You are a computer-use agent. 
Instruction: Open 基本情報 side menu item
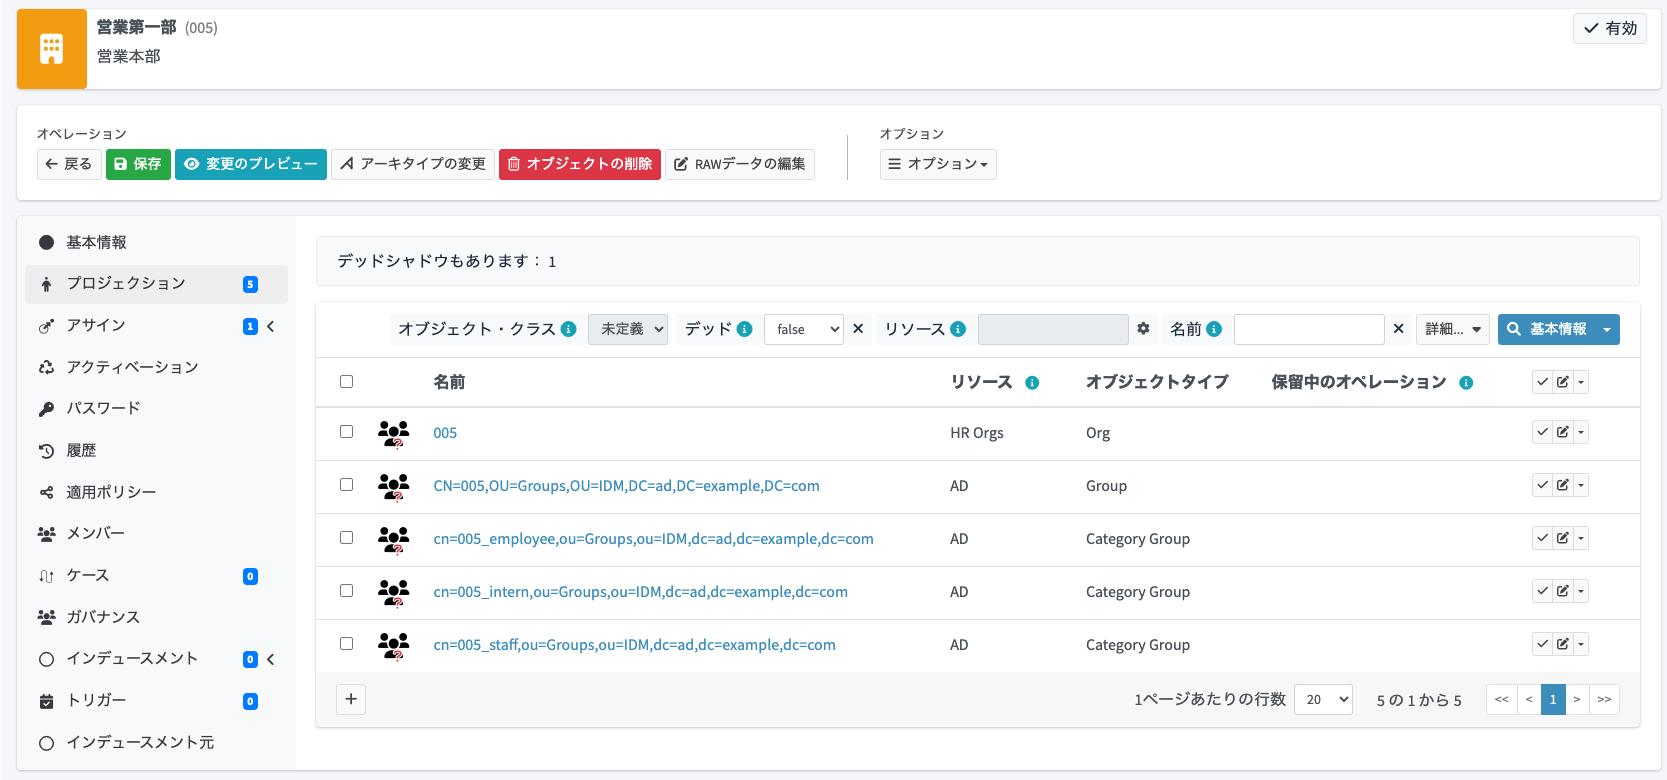tap(156, 242)
